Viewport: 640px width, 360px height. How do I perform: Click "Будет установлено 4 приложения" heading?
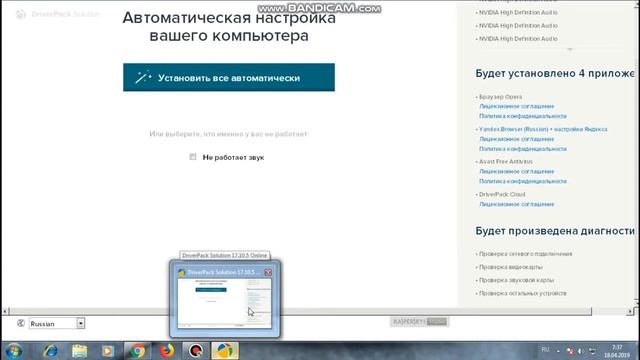[x=555, y=73]
